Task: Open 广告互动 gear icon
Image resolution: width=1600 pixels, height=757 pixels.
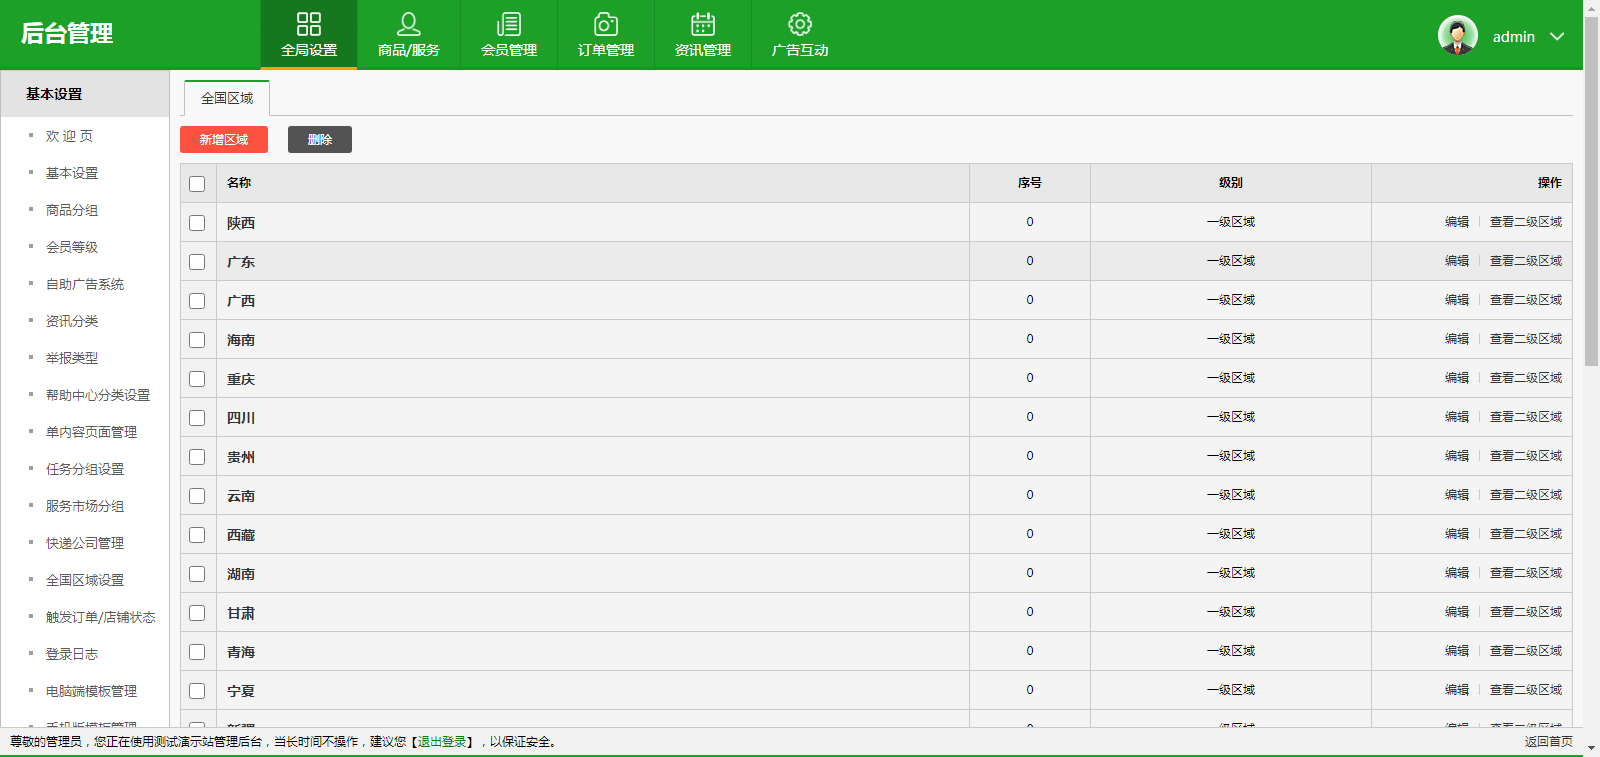Action: point(800,24)
